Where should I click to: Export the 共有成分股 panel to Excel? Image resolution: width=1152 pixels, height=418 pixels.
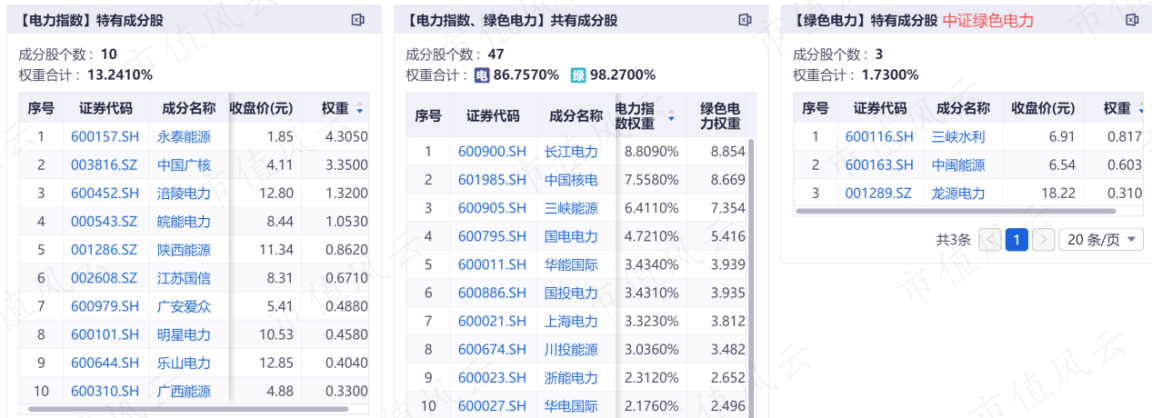pyautogui.click(x=745, y=20)
